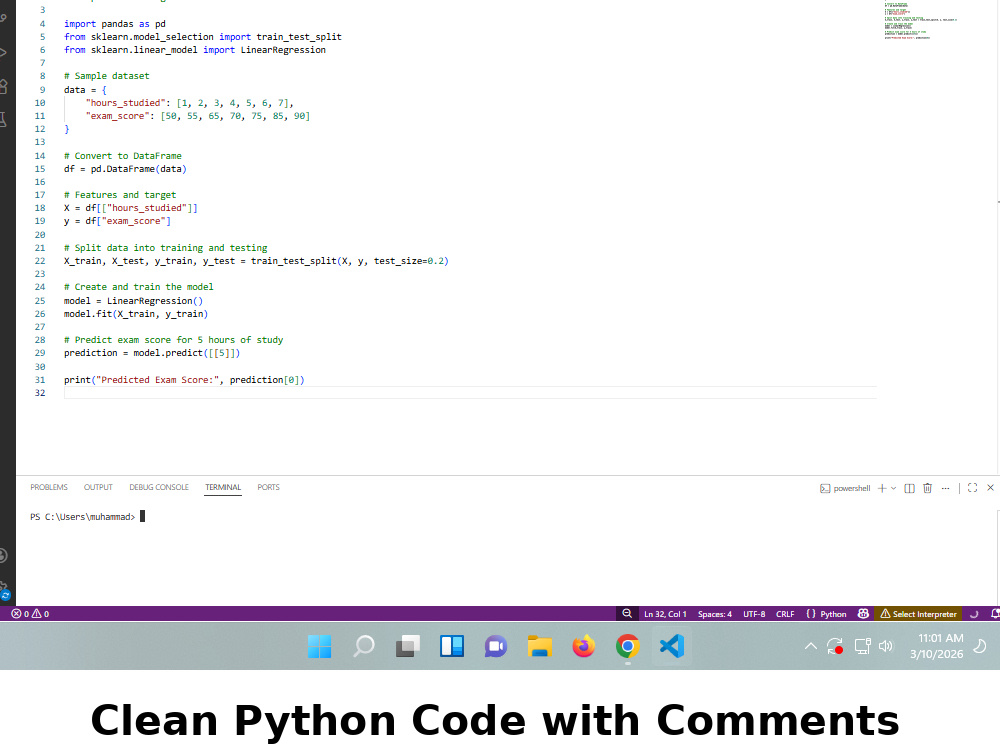The width and height of the screenshot is (1000, 750).
Task: Open the DEBUG CONSOLE tab
Action: tap(159, 487)
